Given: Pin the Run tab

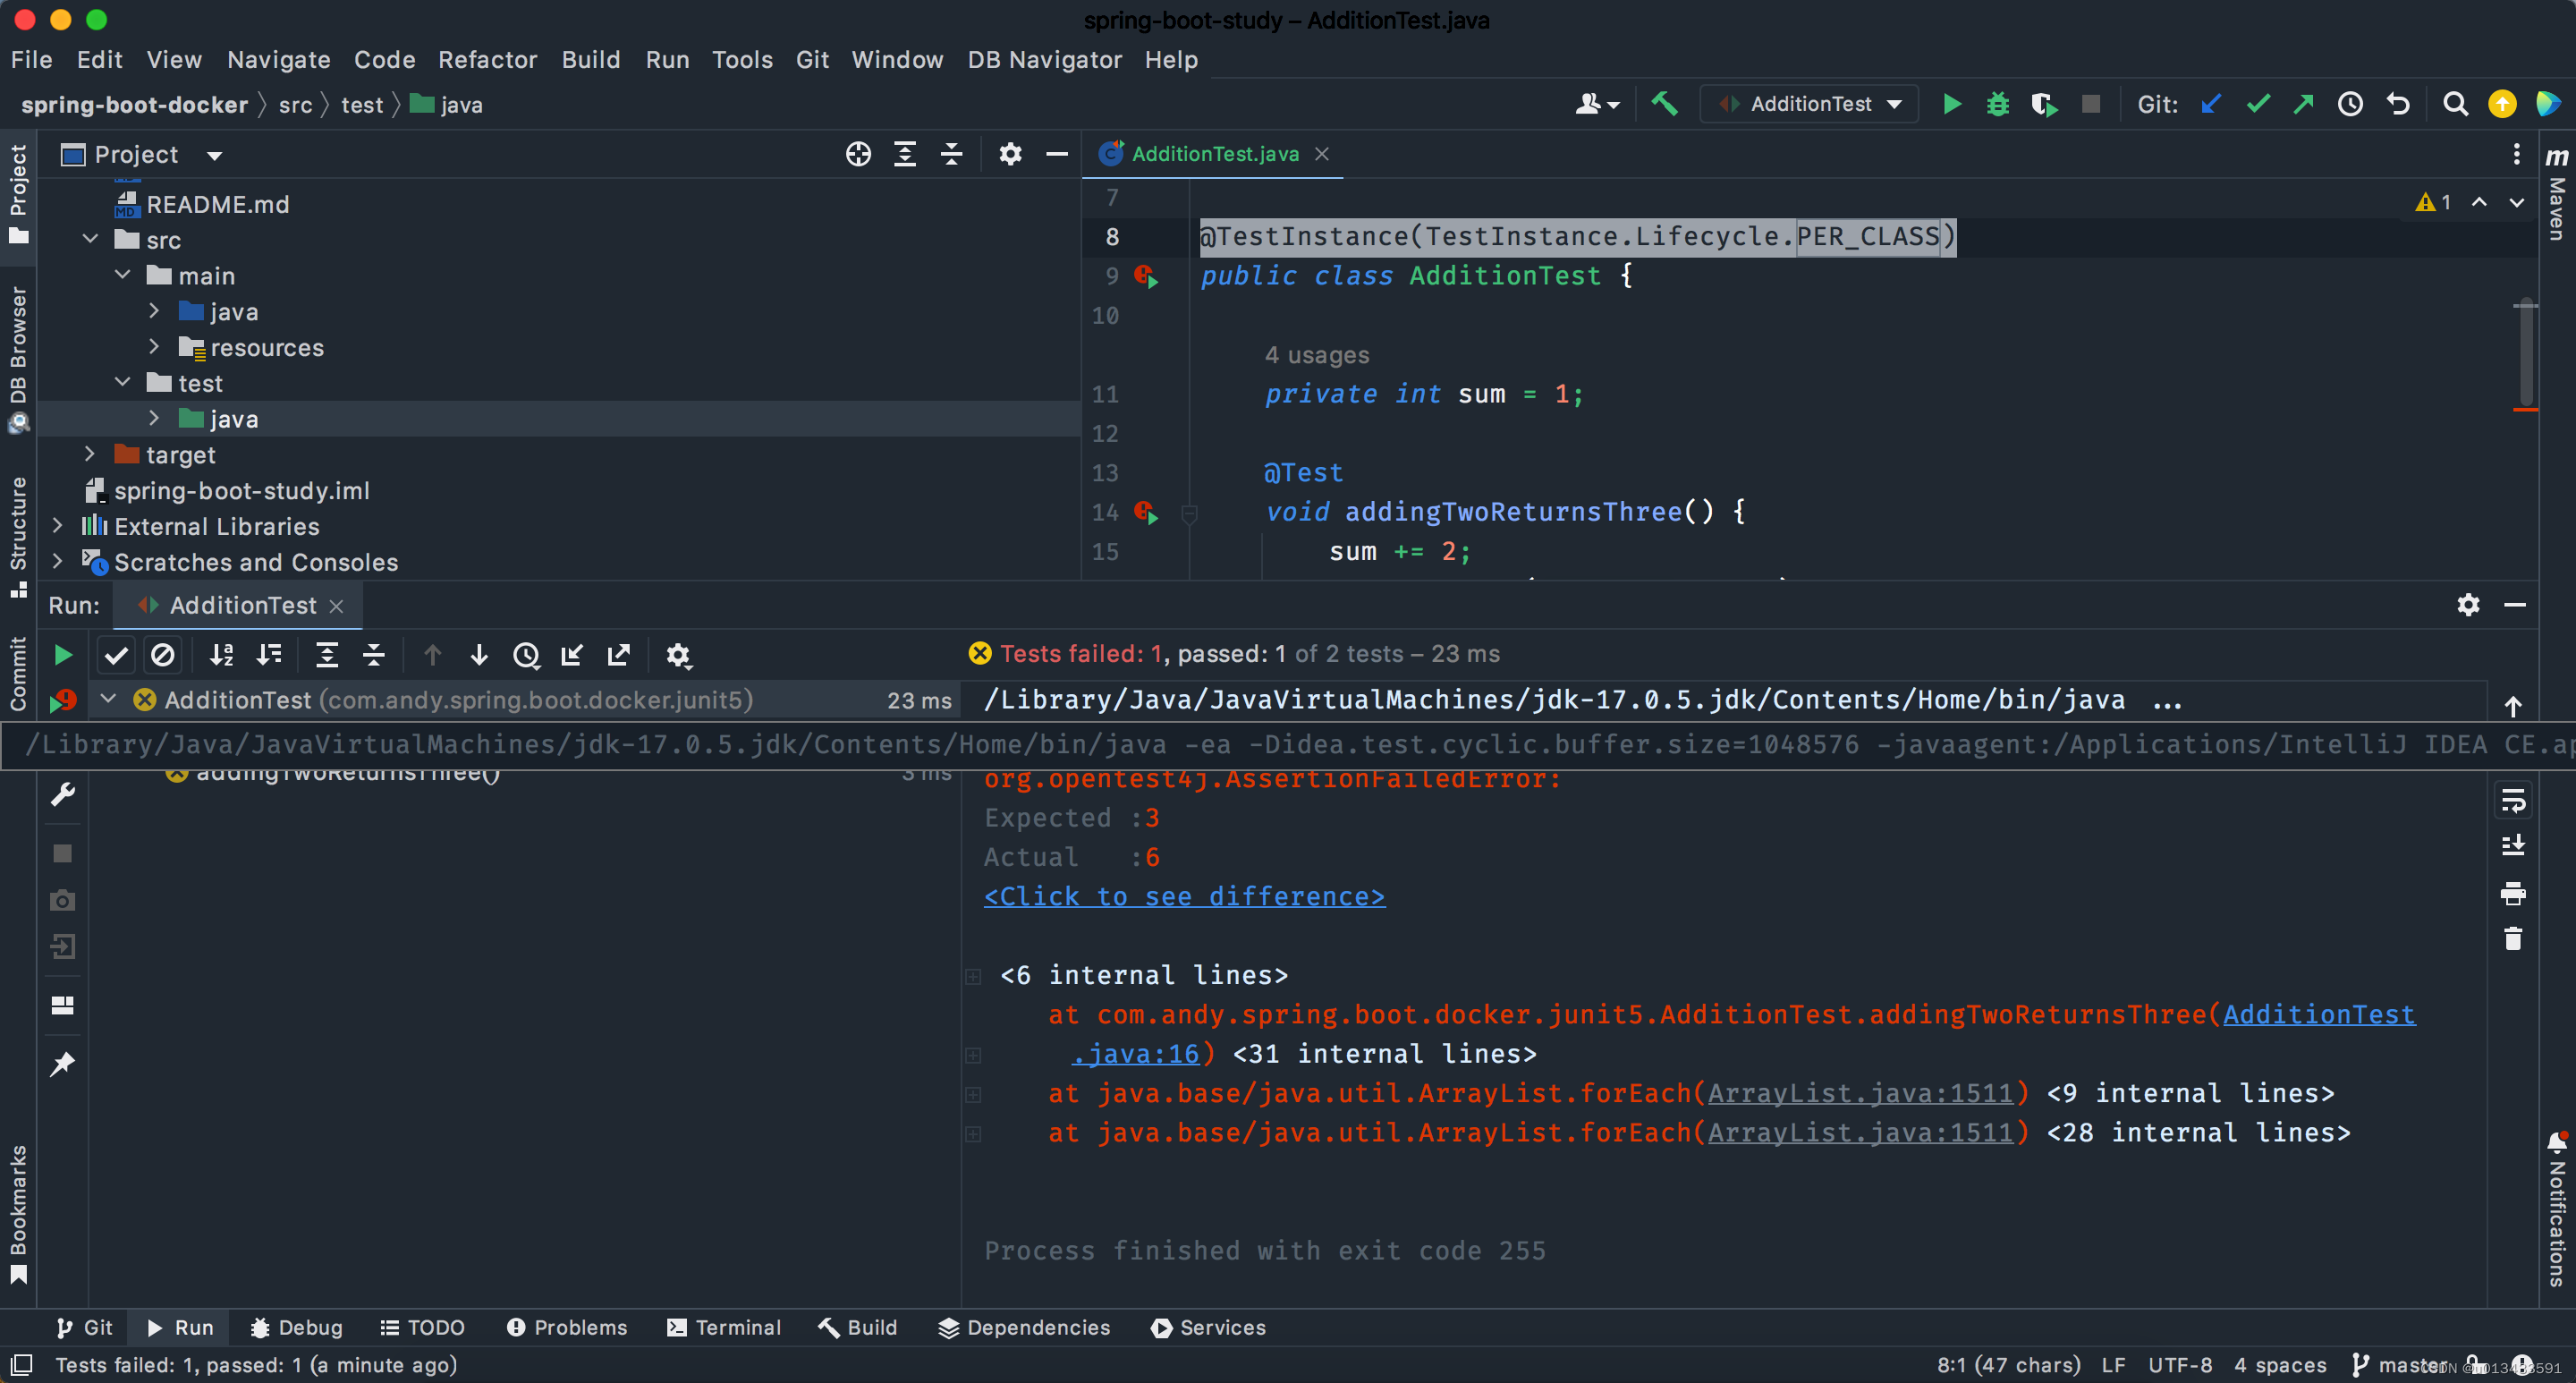Looking at the screenshot, I should pos(62,1063).
